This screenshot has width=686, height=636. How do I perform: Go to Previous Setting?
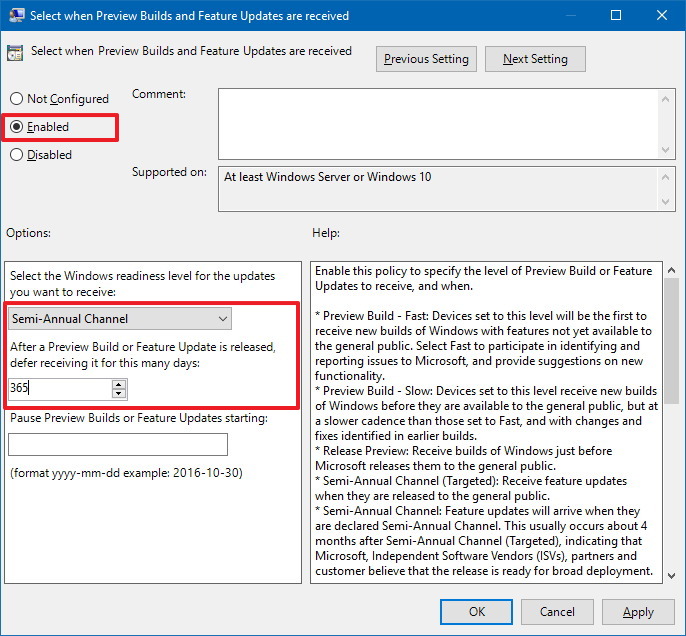tap(426, 59)
